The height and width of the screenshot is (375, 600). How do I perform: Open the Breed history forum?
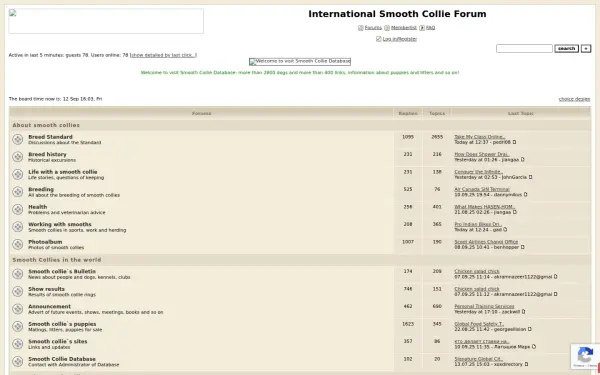[x=47, y=155]
